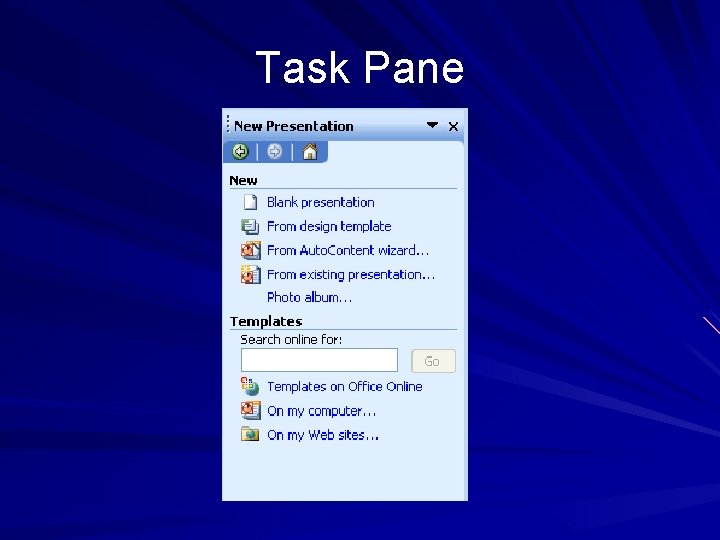Click the green Back arrow icon
Image resolution: width=720 pixels, height=540 pixels.
pyautogui.click(x=240, y=152)
